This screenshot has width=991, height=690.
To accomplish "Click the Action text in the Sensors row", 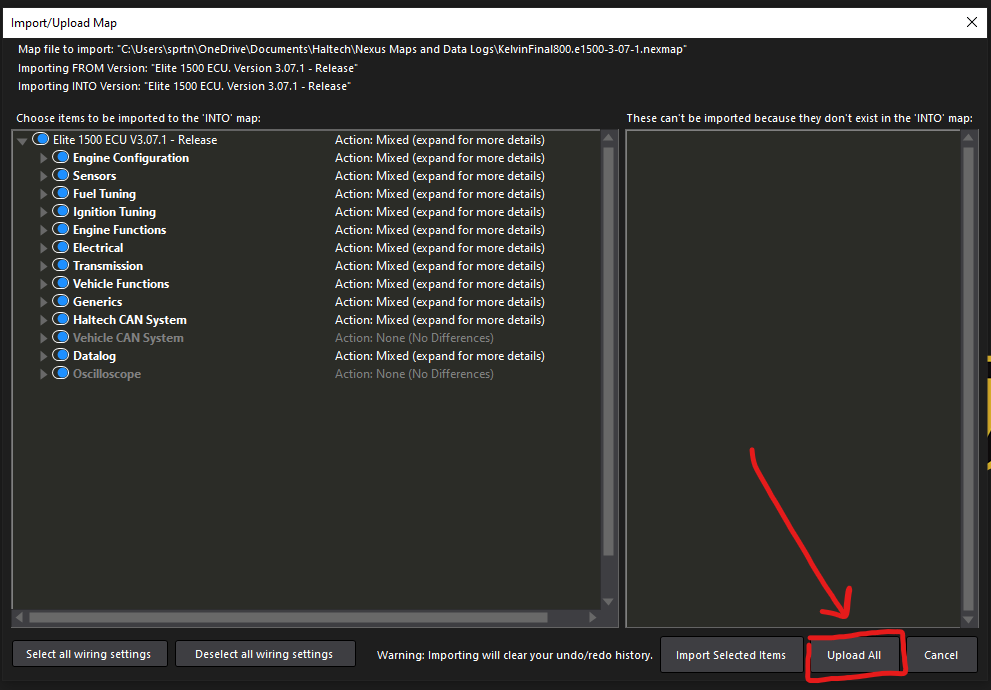I will click(x=440, y=176).
